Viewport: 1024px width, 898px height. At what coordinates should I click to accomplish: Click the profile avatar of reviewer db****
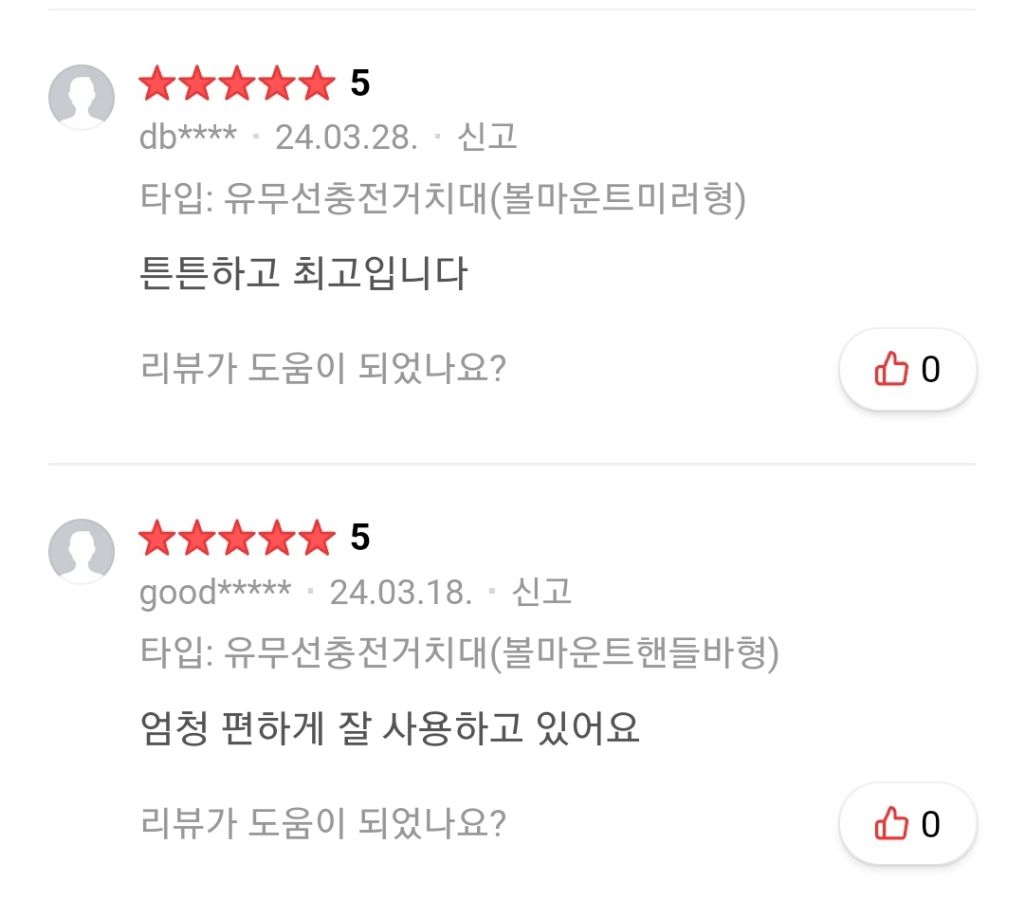[x=81, y=97]
